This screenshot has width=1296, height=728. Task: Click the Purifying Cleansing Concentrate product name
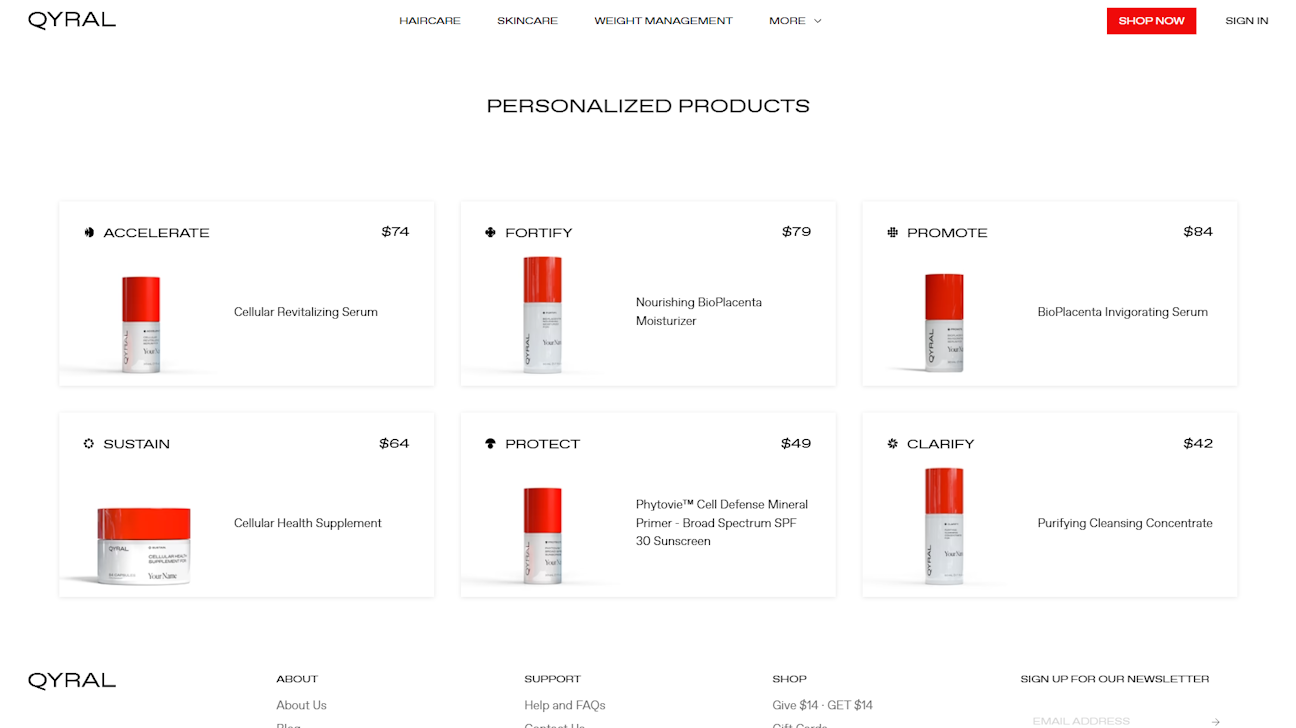pos(1124,523)
